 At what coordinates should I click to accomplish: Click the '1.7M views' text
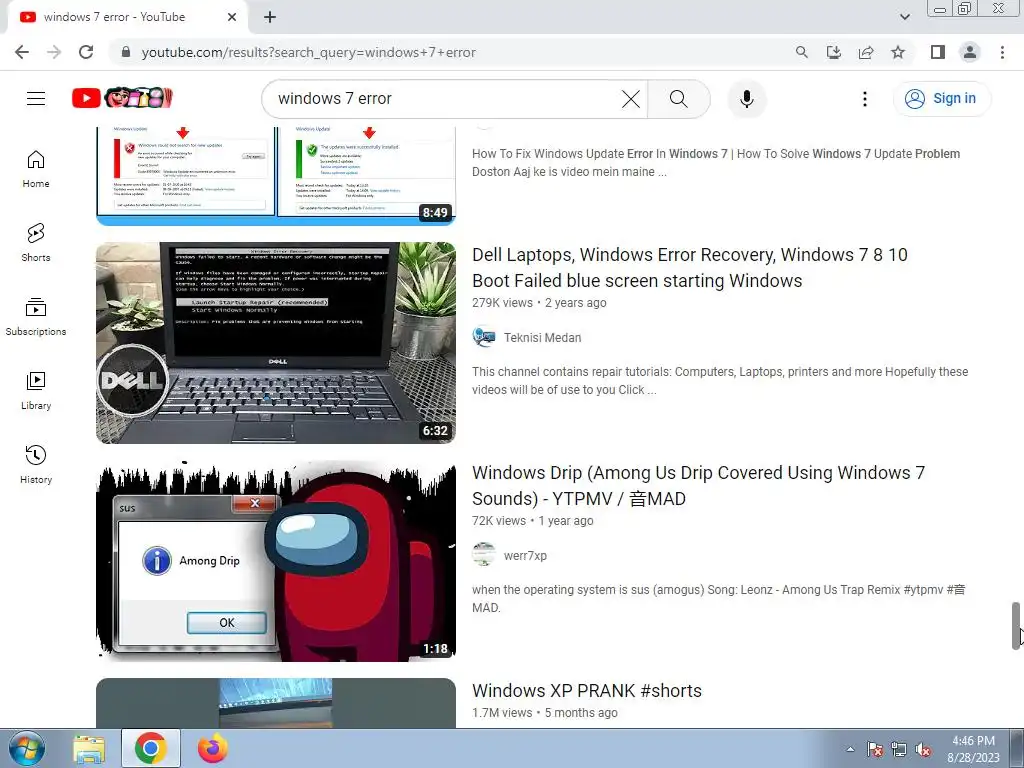pos(502,713)
